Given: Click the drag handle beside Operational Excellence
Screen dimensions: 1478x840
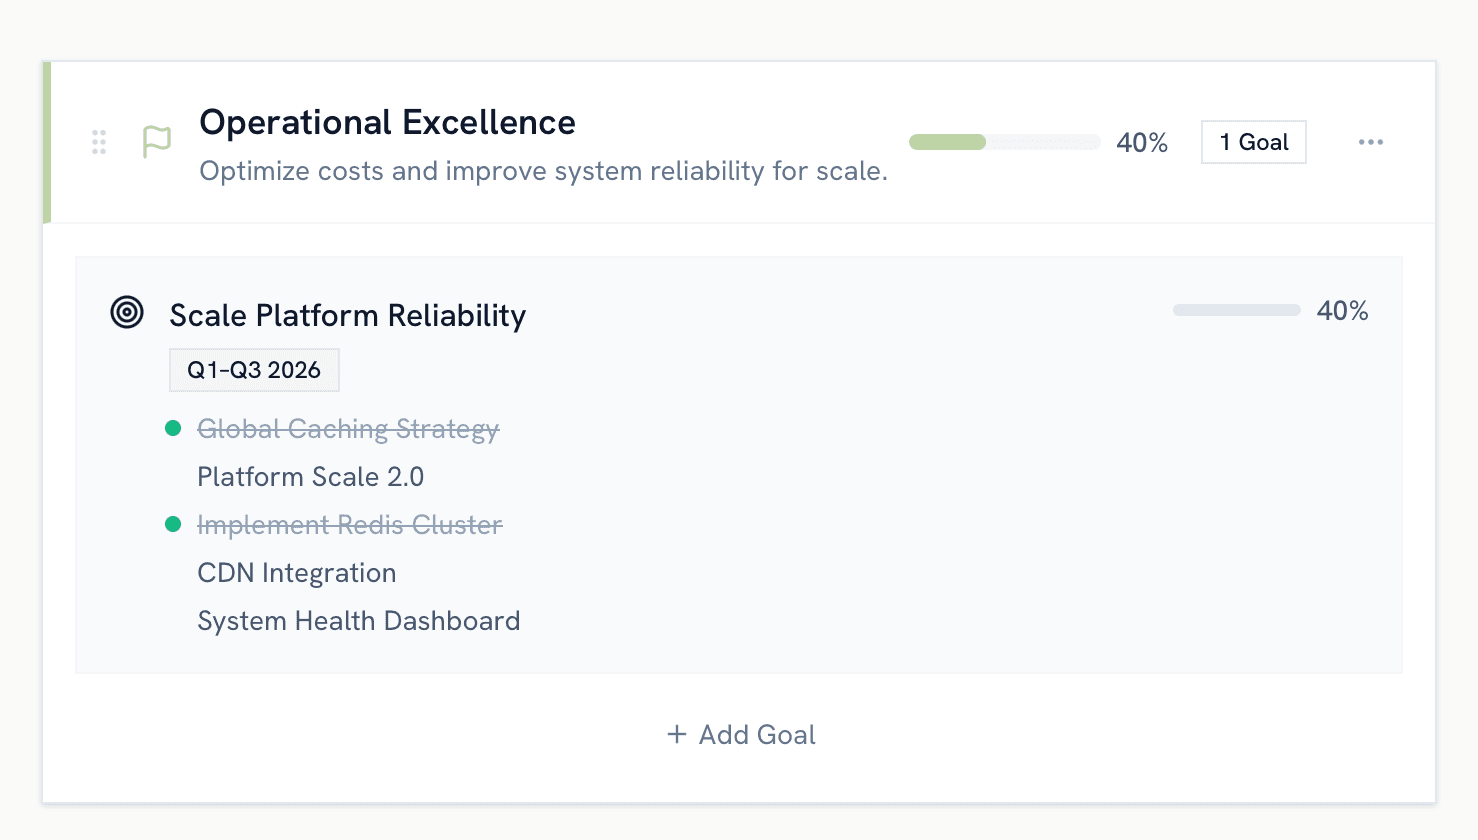Looking at the screenshot, I should pos(99,142).
